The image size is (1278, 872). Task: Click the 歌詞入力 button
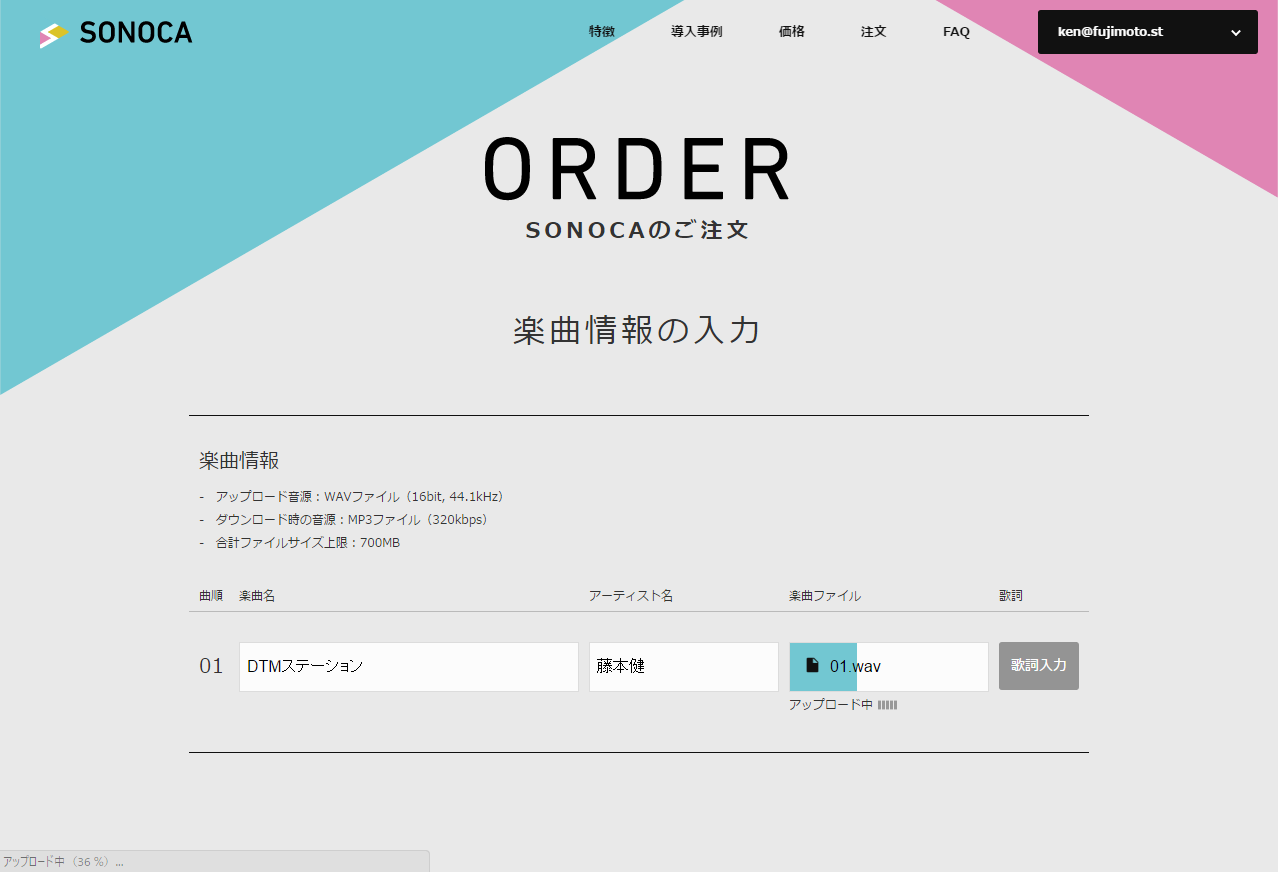pyautogui.click(x=1039, y=666)
